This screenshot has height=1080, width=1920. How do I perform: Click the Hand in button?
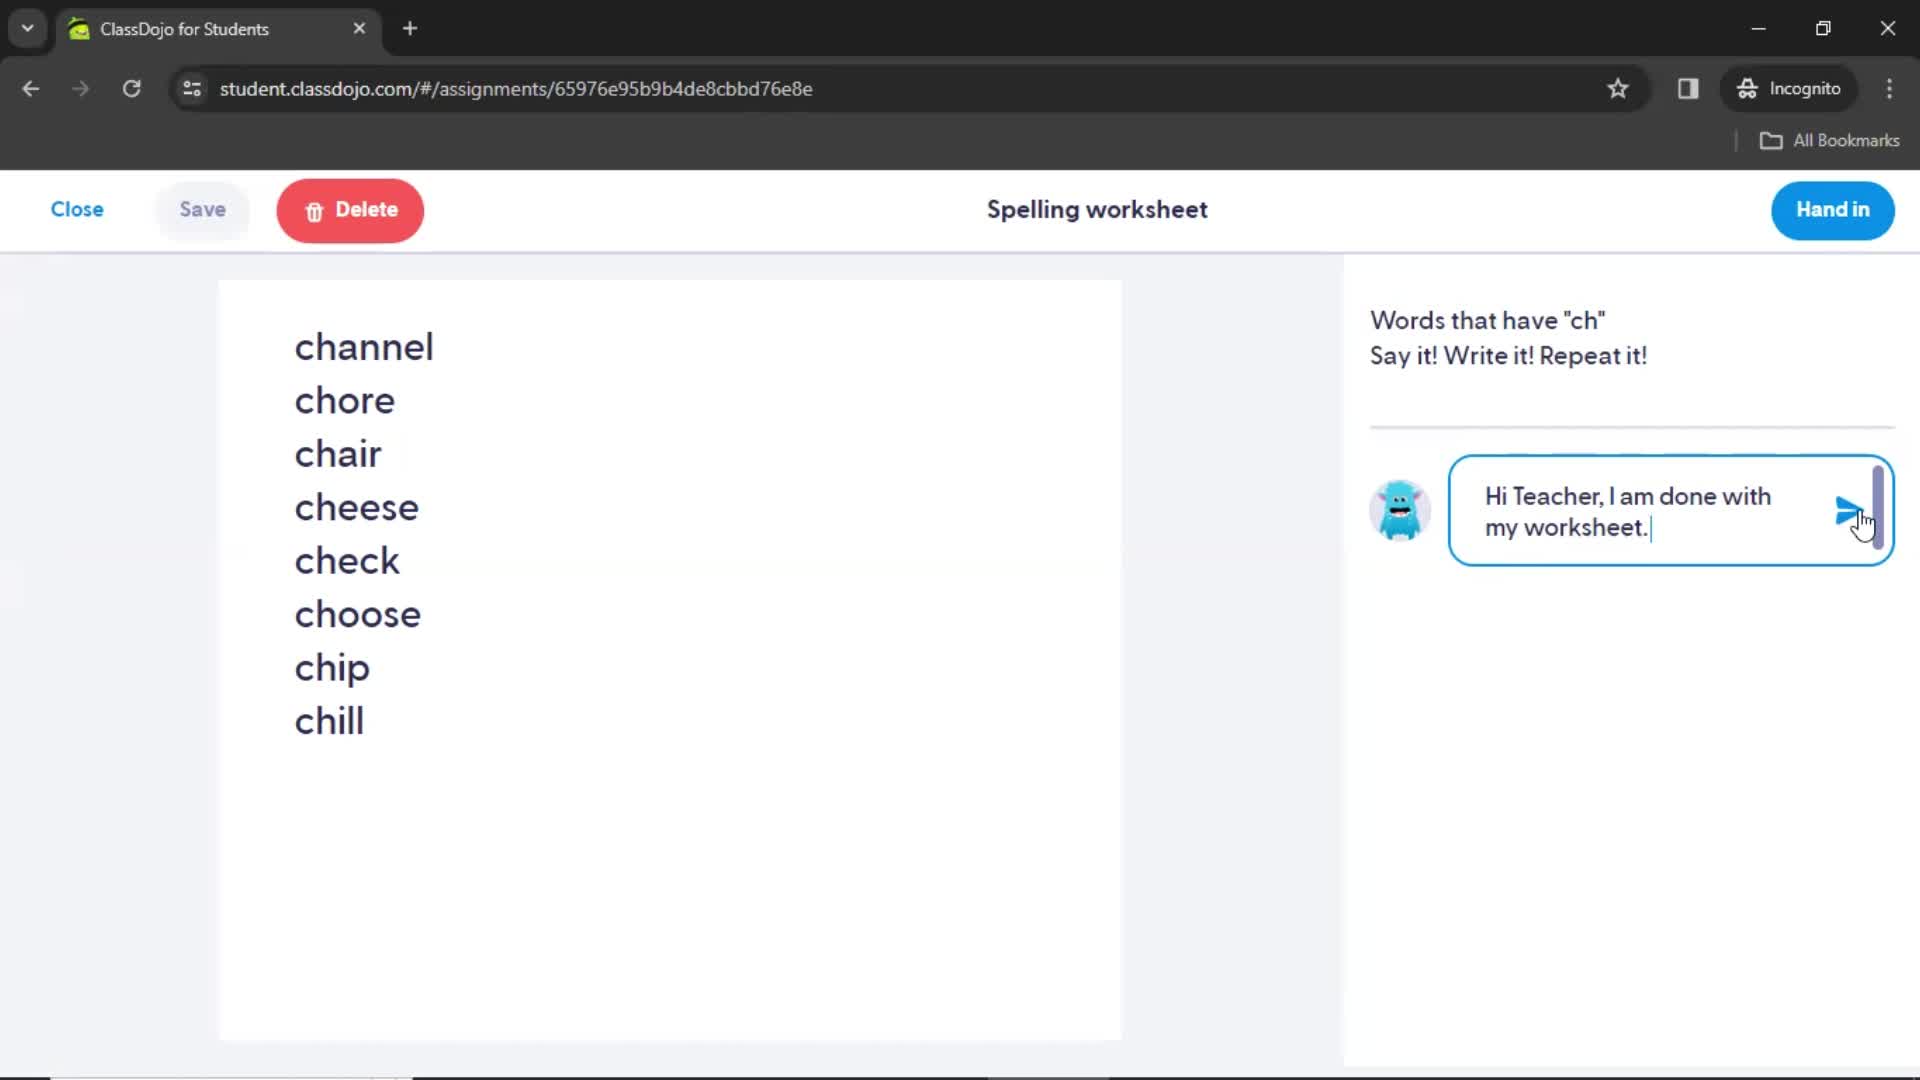point(1833,210)
